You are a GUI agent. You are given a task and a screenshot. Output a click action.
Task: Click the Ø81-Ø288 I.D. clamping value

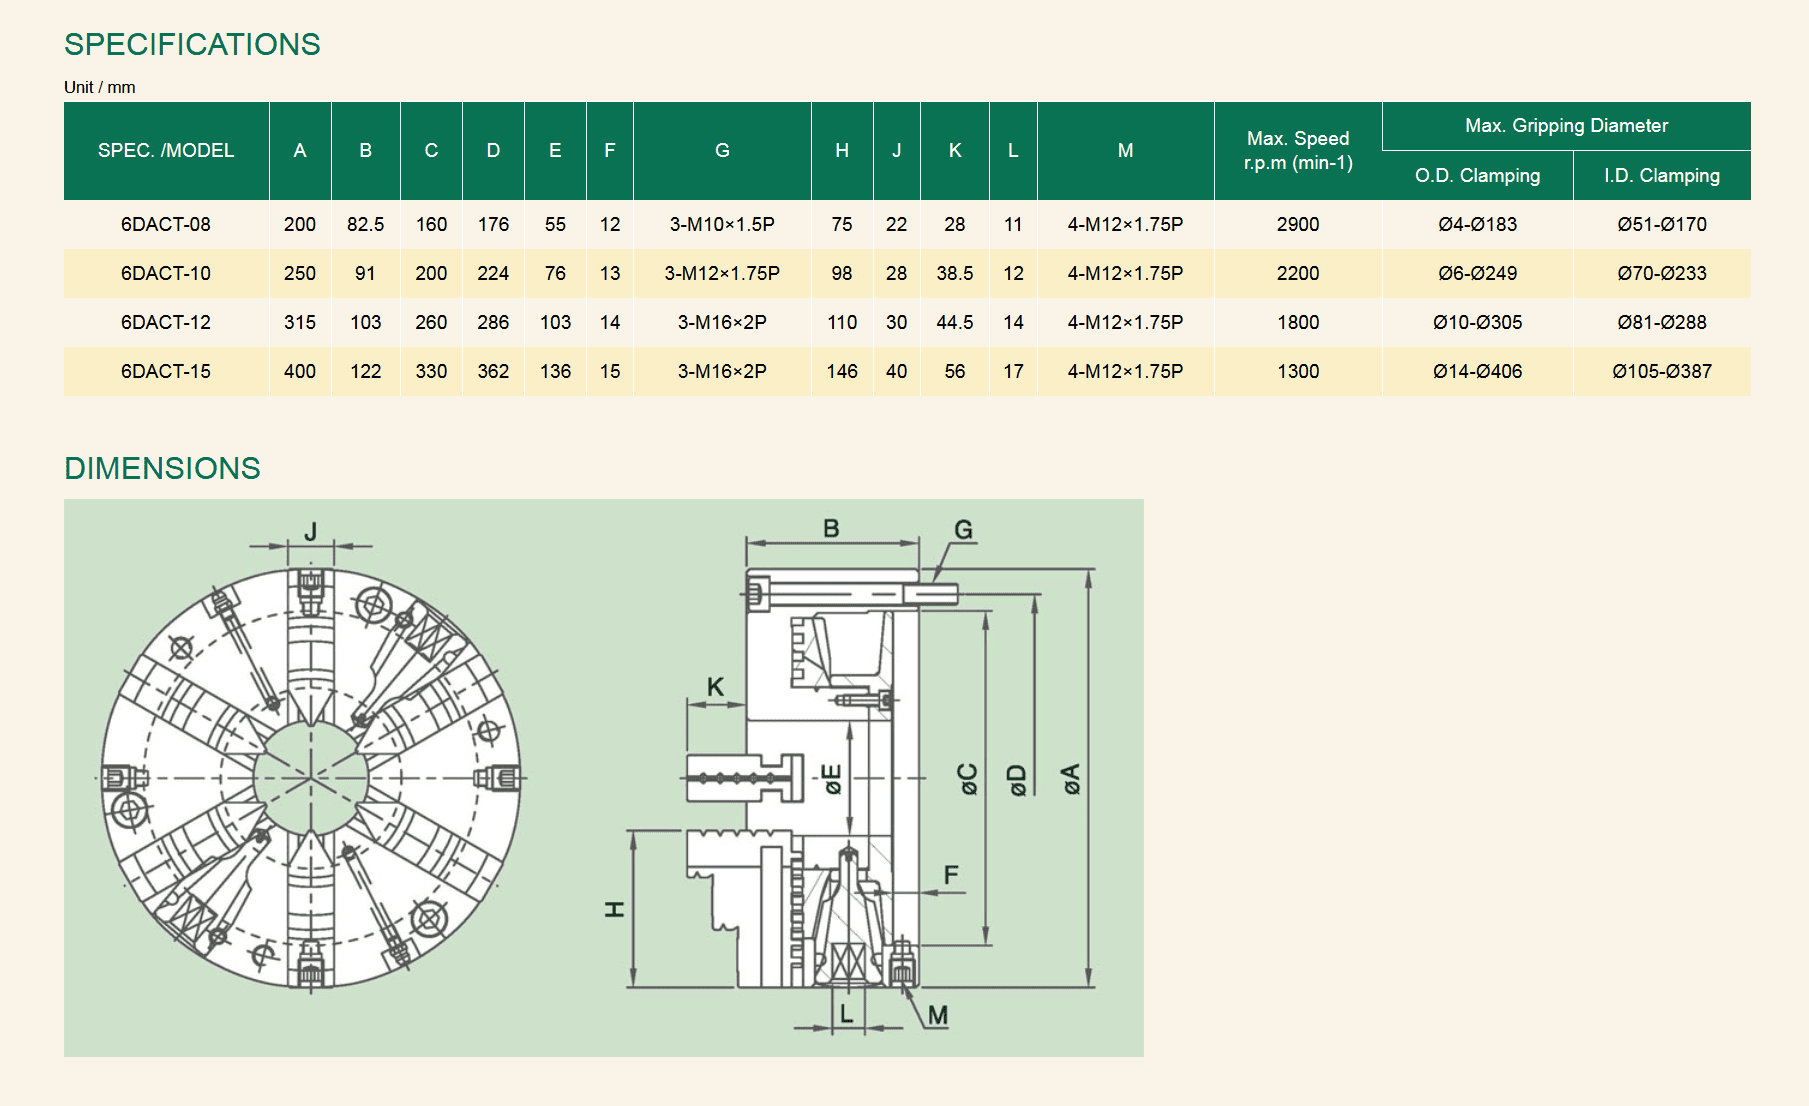(x=1662, y=322)
